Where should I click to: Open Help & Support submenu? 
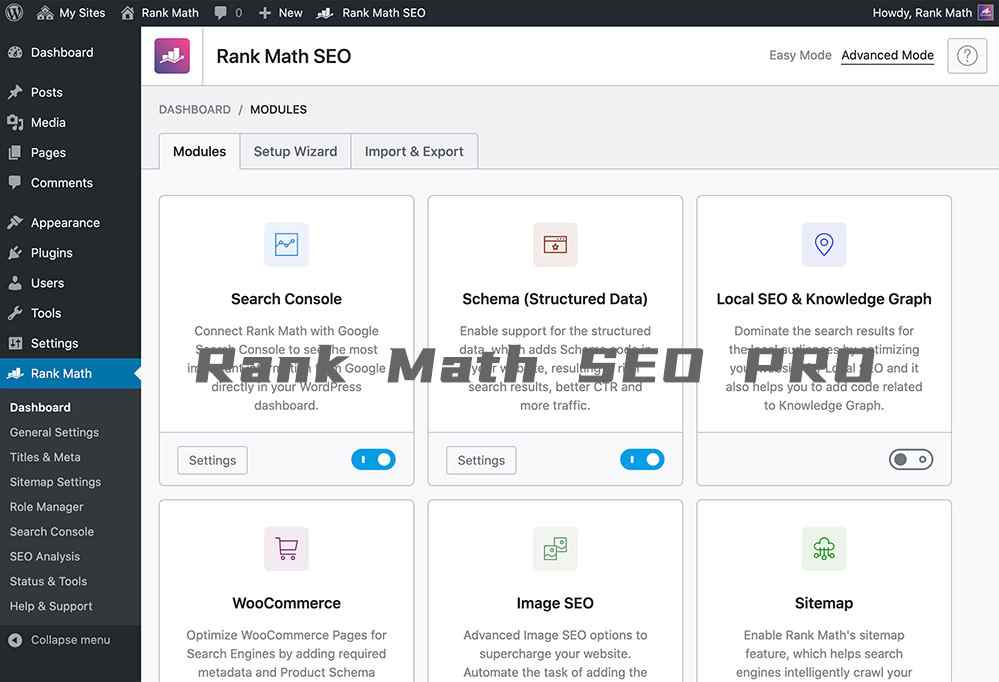pos(51,606)
